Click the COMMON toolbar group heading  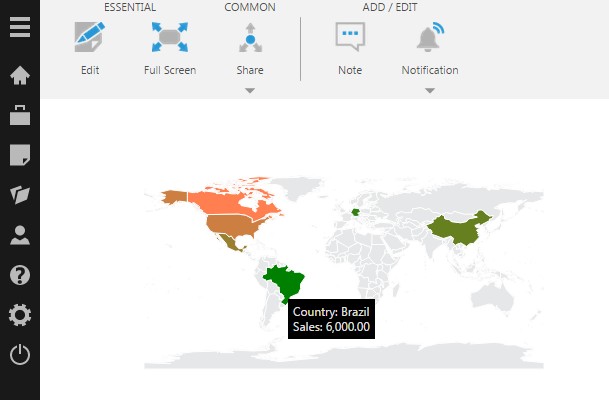pyautogui.click(x=250, y=7)
